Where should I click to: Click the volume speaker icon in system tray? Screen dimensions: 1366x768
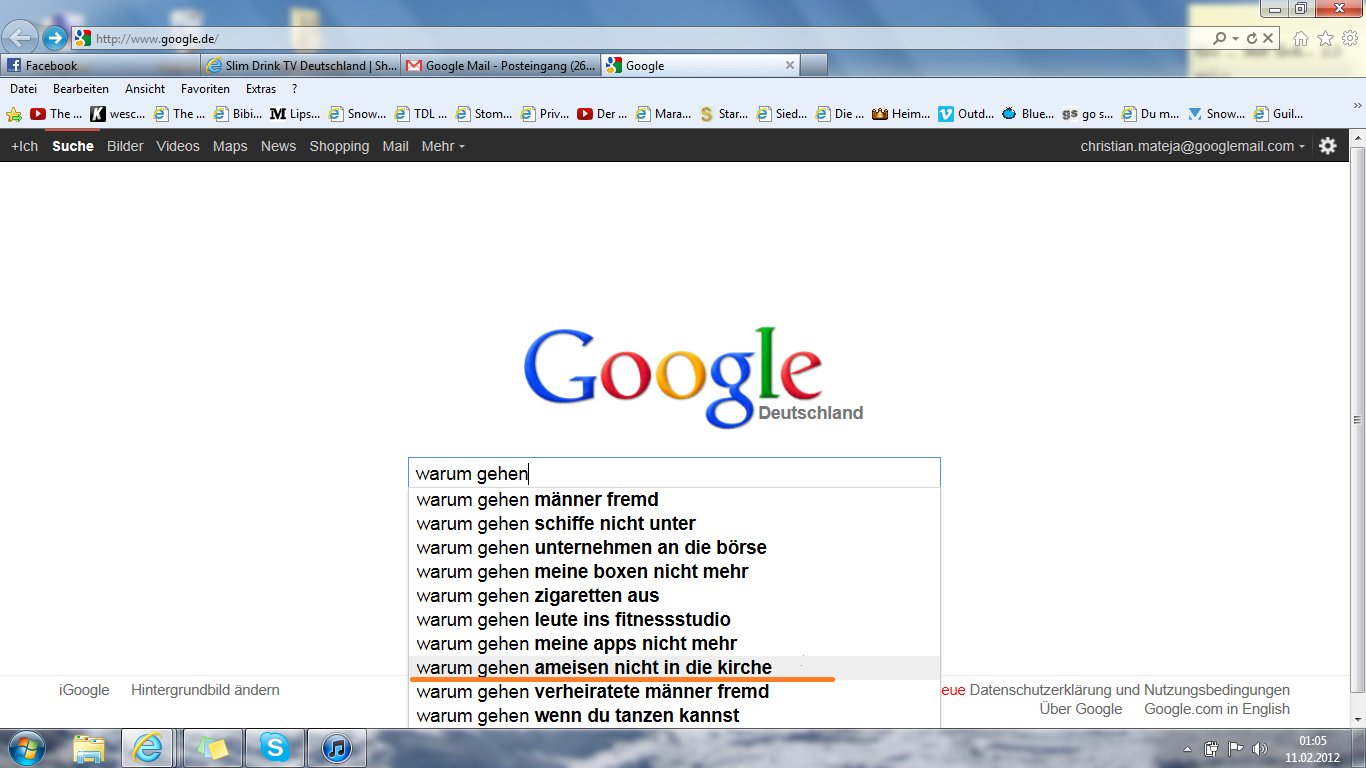pos(1259,748)
